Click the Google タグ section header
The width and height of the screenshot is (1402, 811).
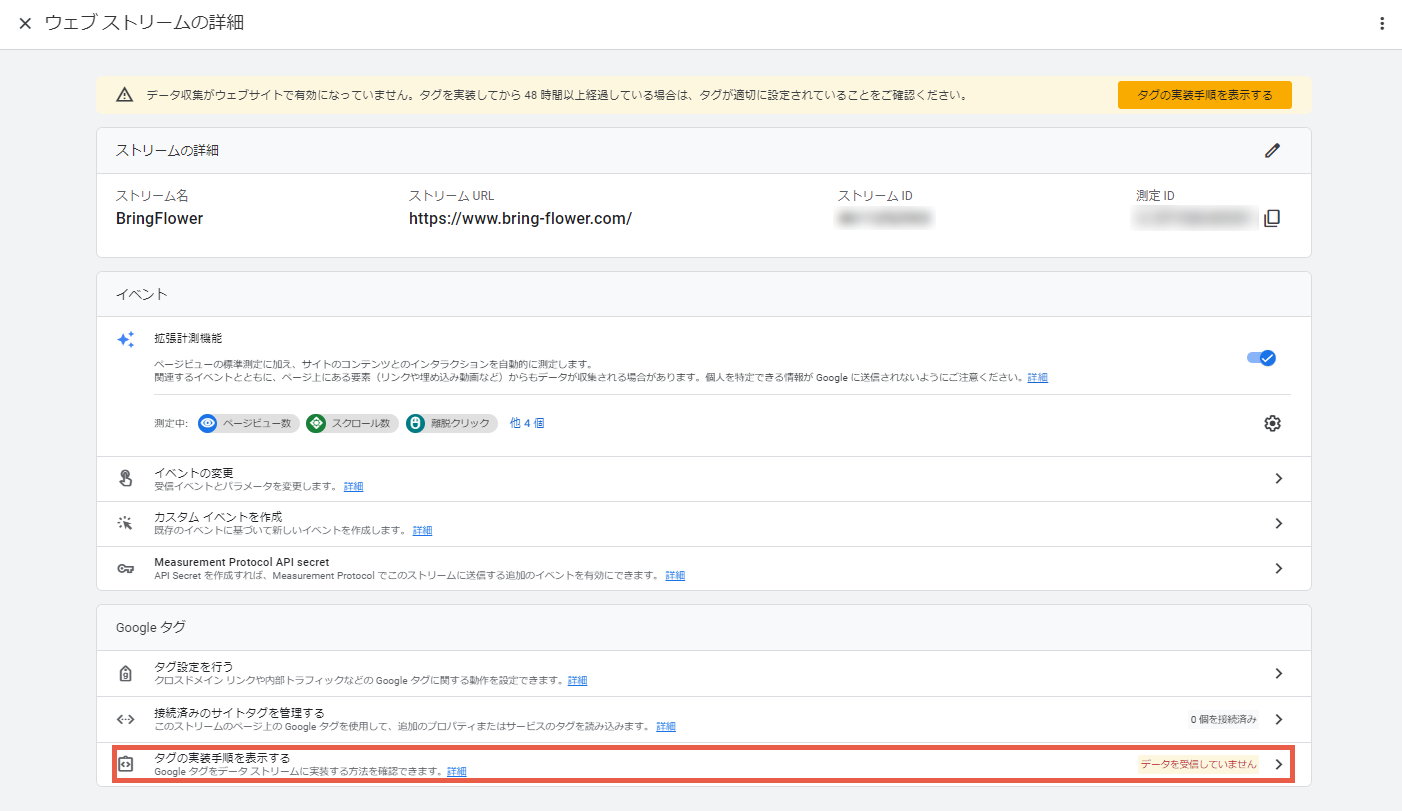[151, 627]
